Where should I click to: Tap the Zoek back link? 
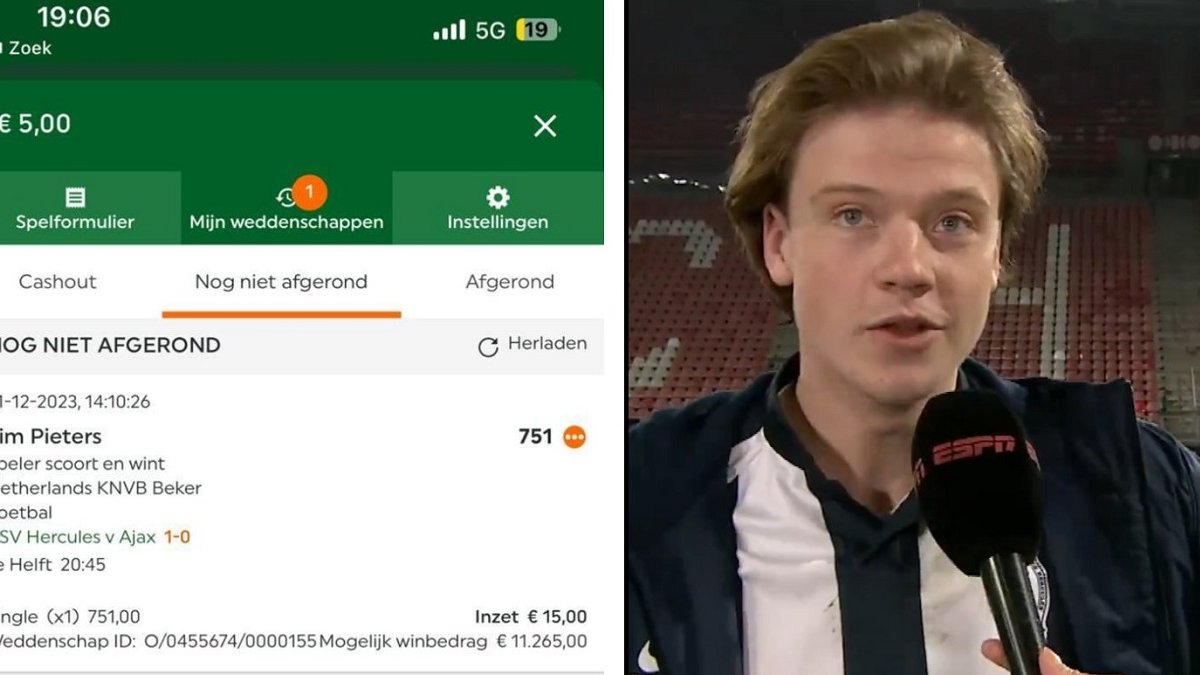(x=26, y=48)
